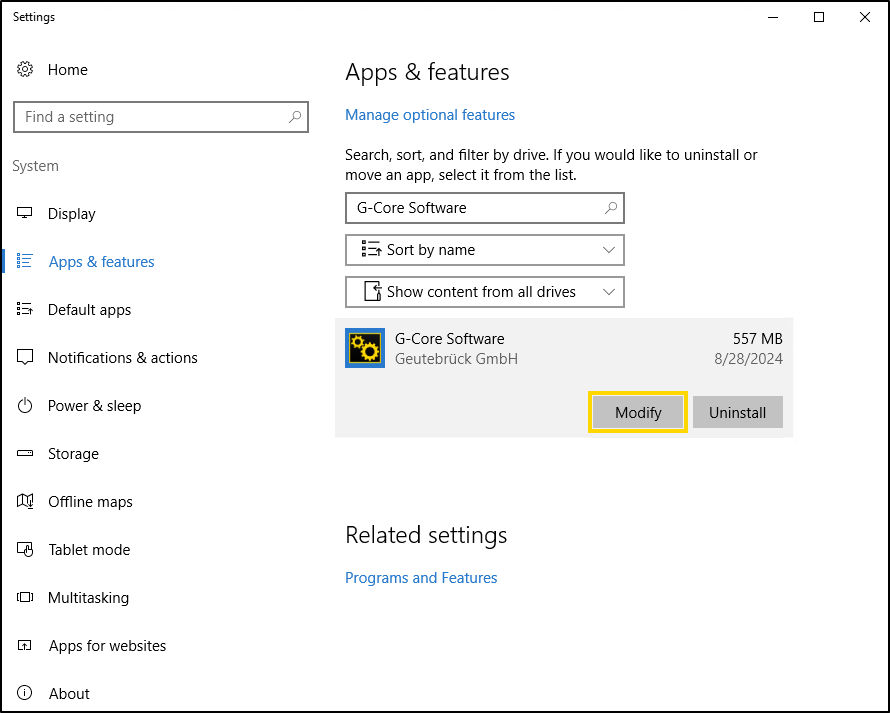
Task: Click the Apps for websites icon
Action: [24, 645]
